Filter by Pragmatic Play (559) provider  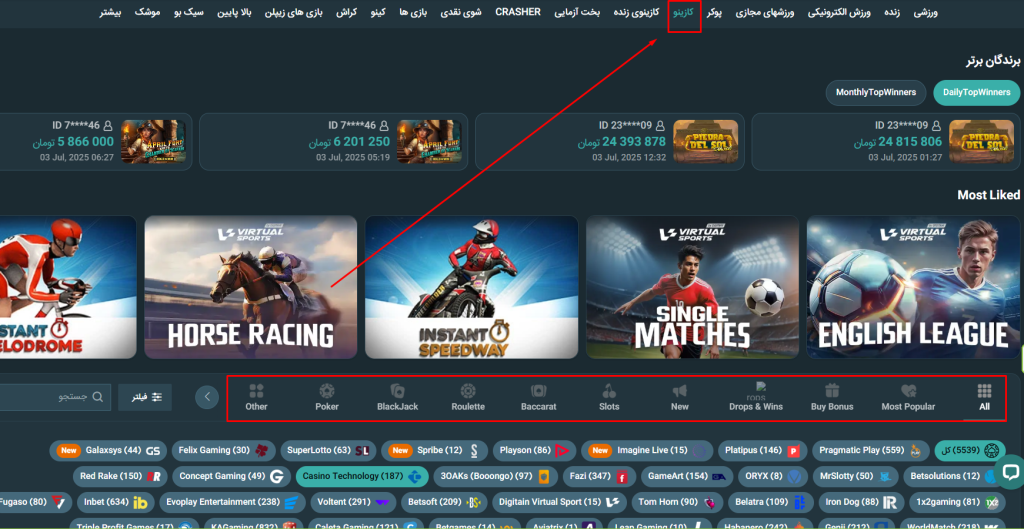(x=870, y=451)
